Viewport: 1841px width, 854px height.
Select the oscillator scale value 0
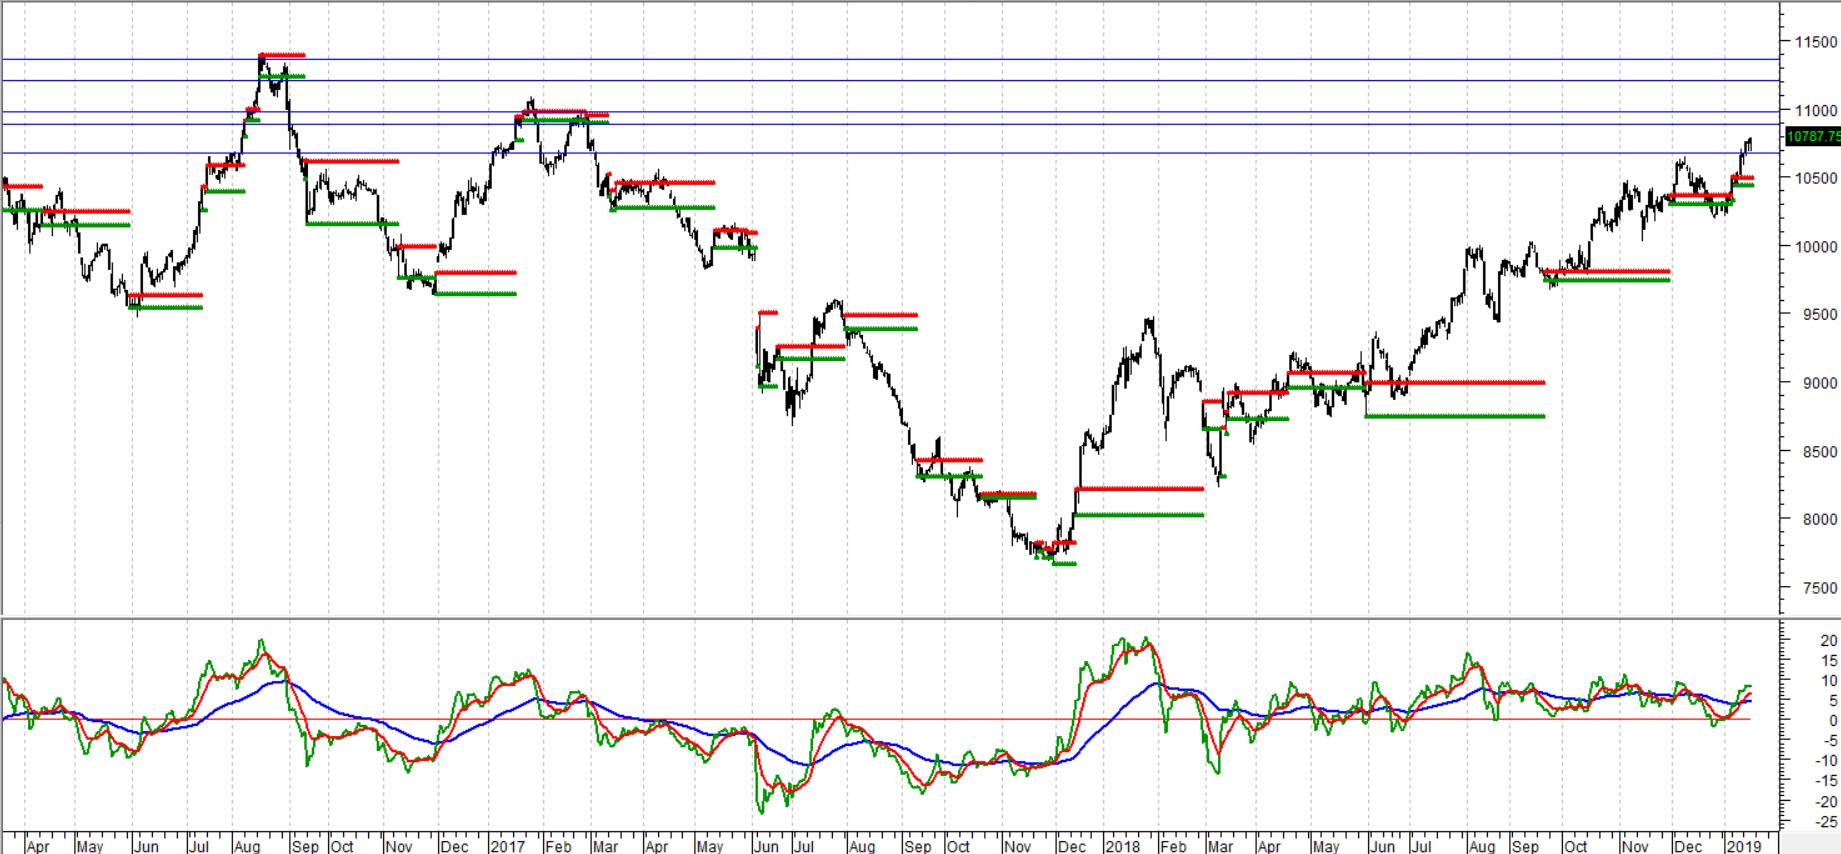click(1833, 720)
